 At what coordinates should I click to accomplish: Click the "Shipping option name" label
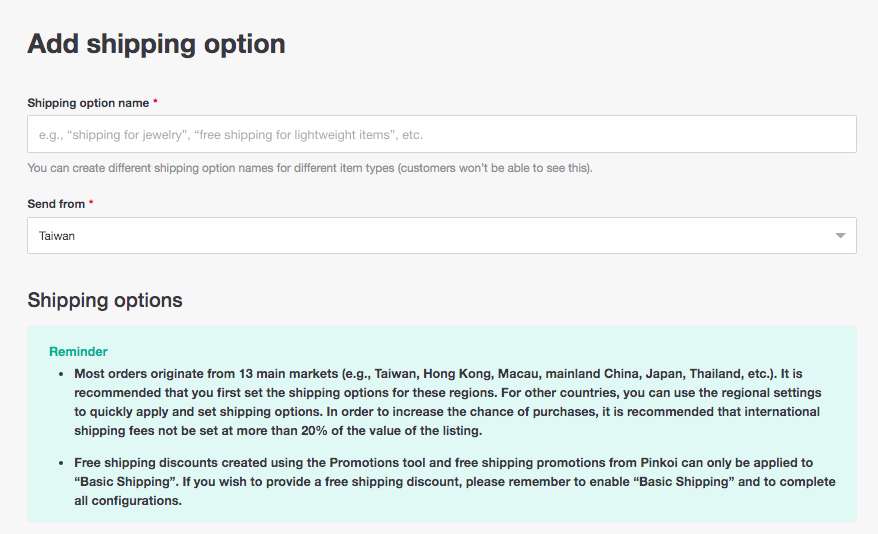pos(88,103)
